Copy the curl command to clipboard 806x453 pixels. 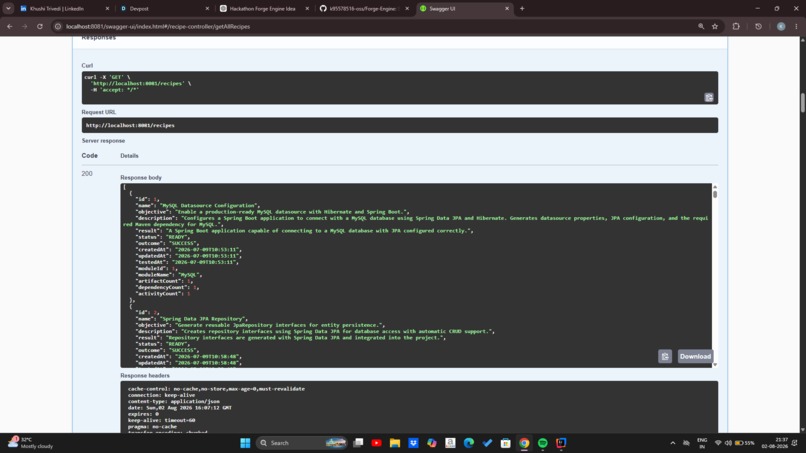click(709, 98)
